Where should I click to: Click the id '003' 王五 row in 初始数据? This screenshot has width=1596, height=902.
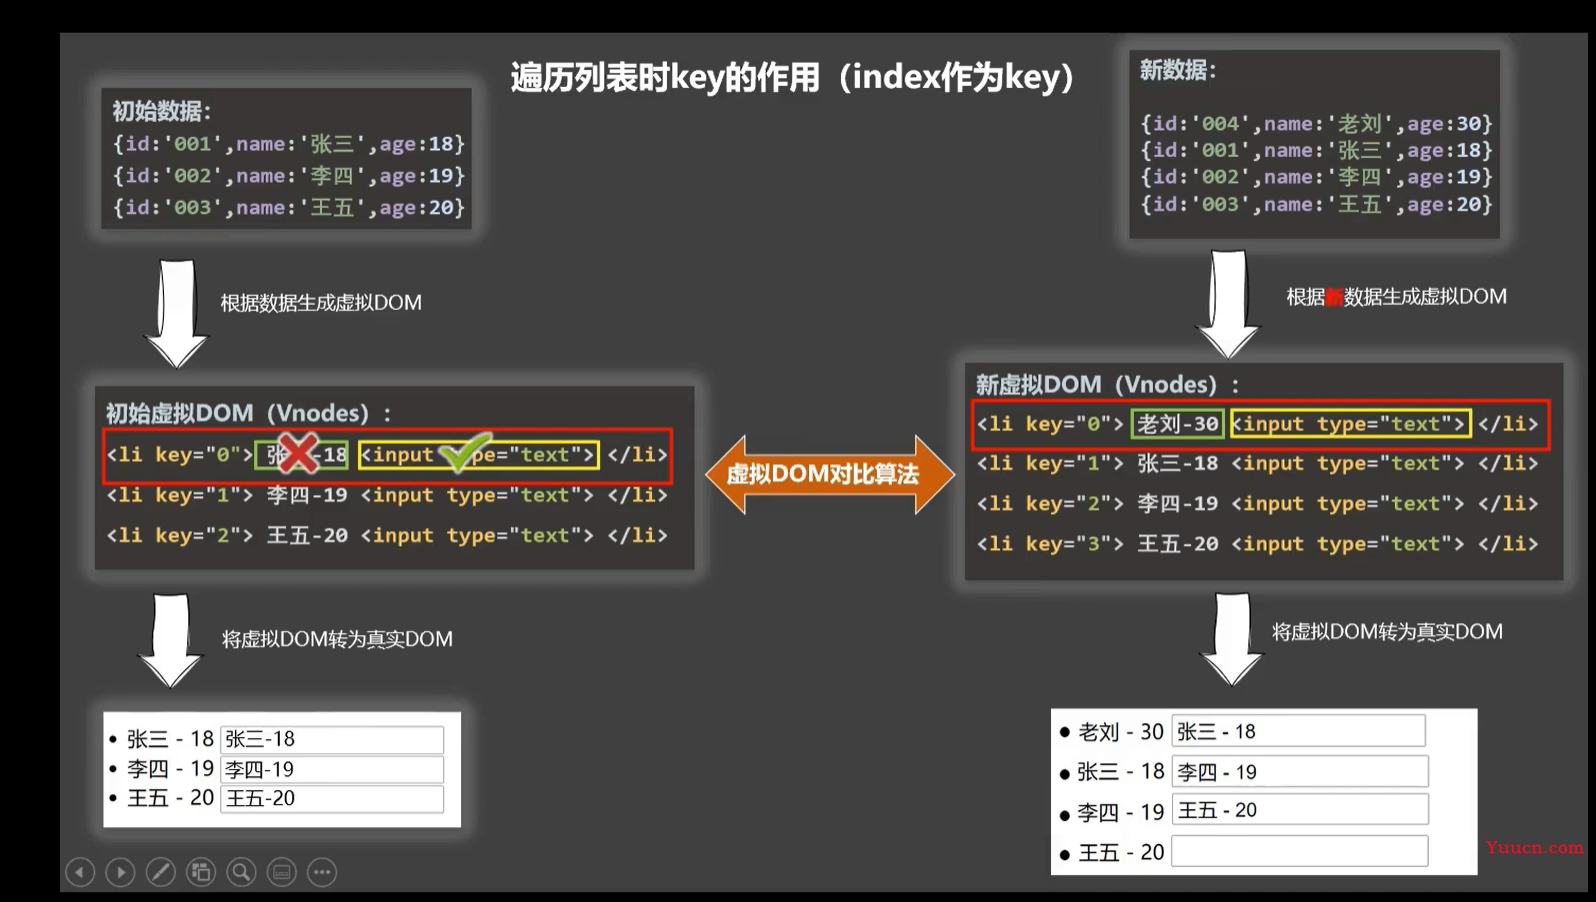[289, 207]
